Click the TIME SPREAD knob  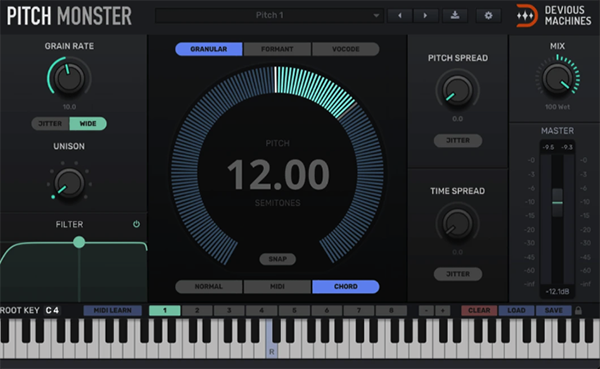[458, 224]
